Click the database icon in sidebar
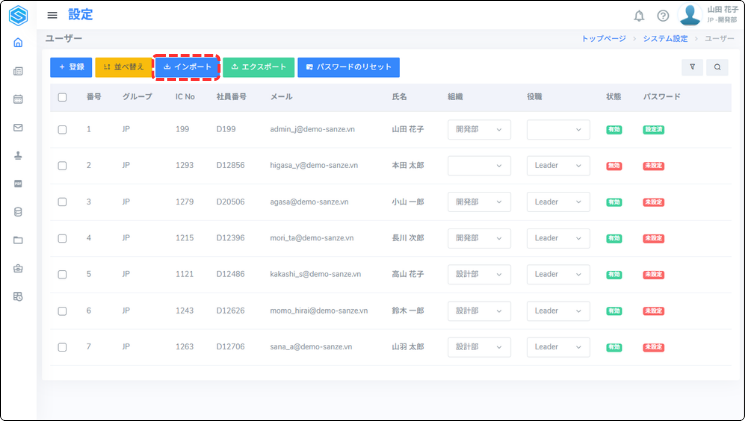 (18, 212)
